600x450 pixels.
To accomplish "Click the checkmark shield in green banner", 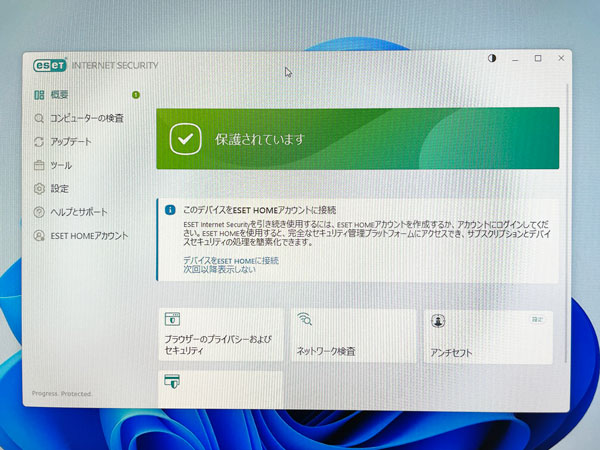I will pos(186,139).
